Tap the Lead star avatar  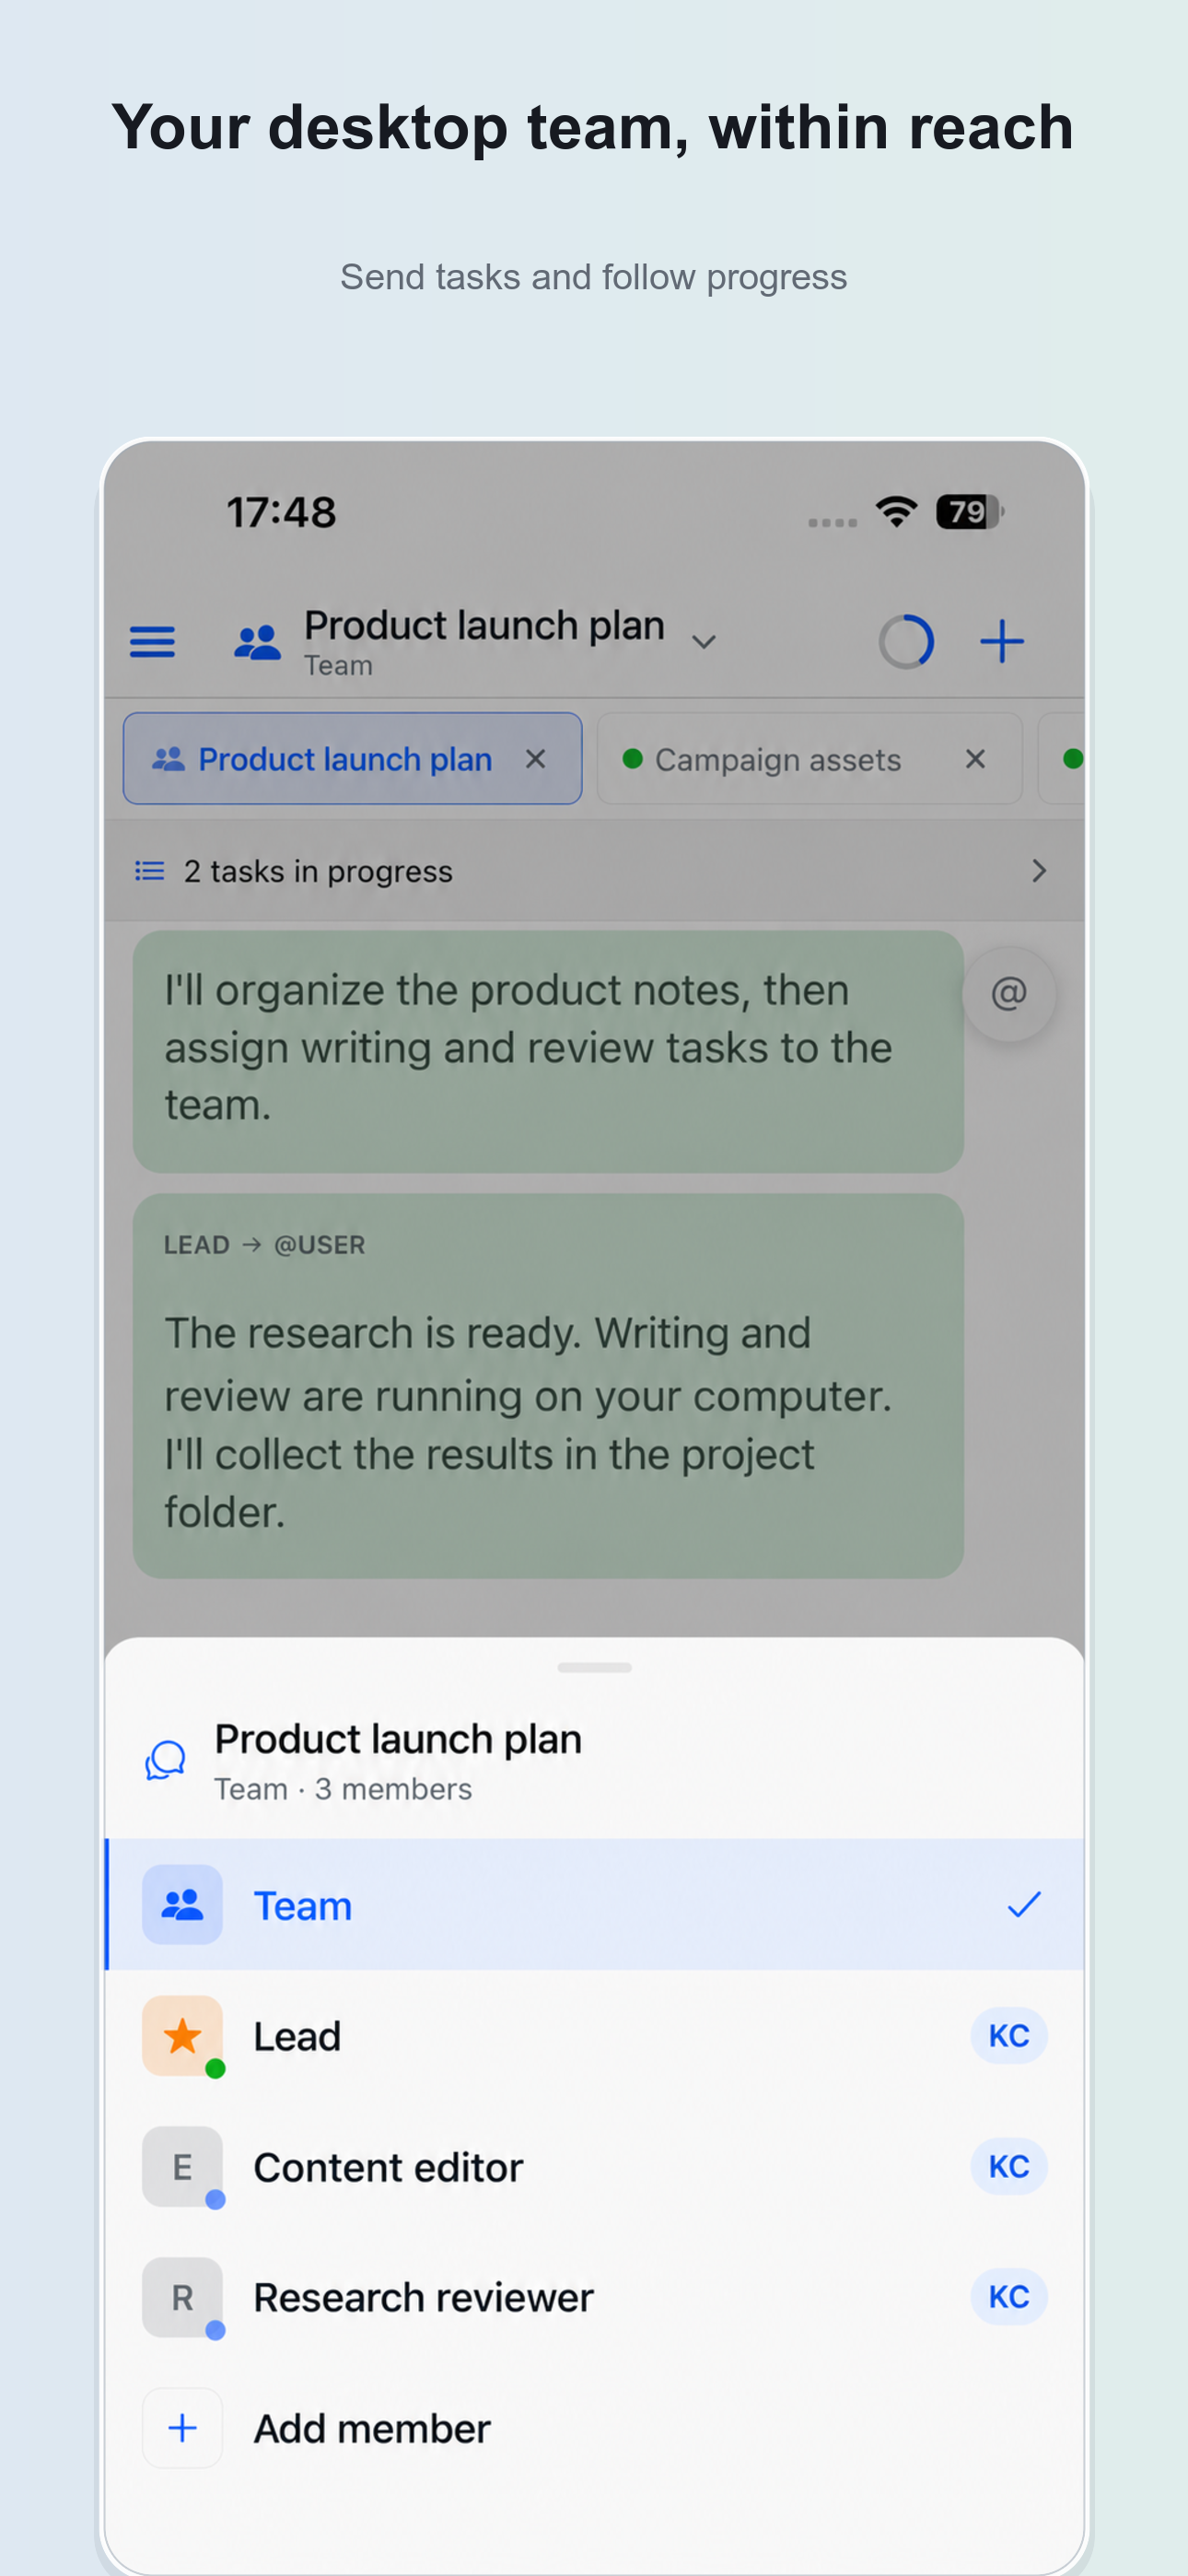[x=182, y=2036]
